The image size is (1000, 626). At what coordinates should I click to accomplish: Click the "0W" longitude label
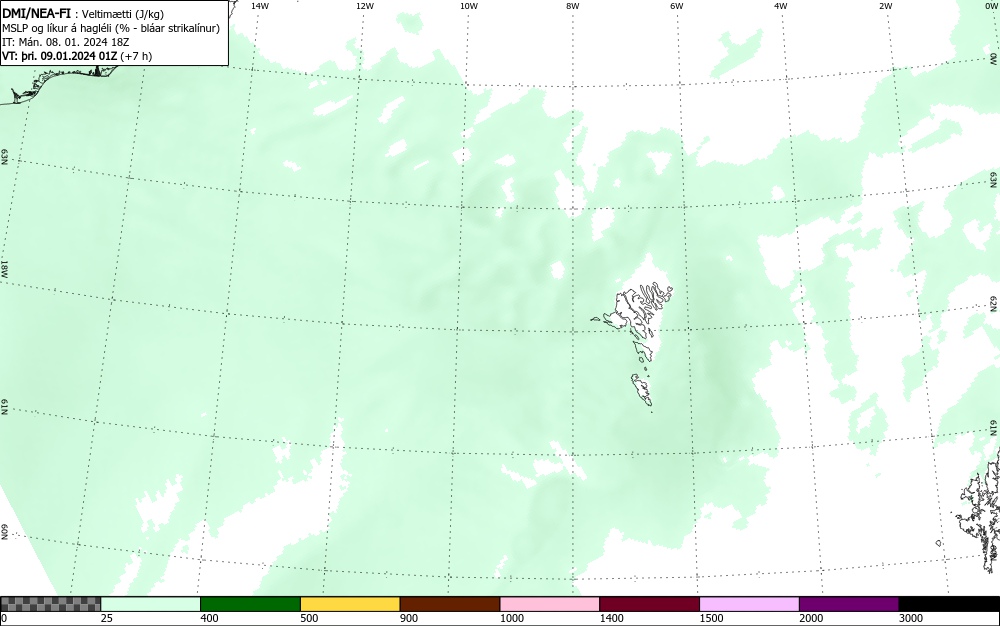coord(990,6)
